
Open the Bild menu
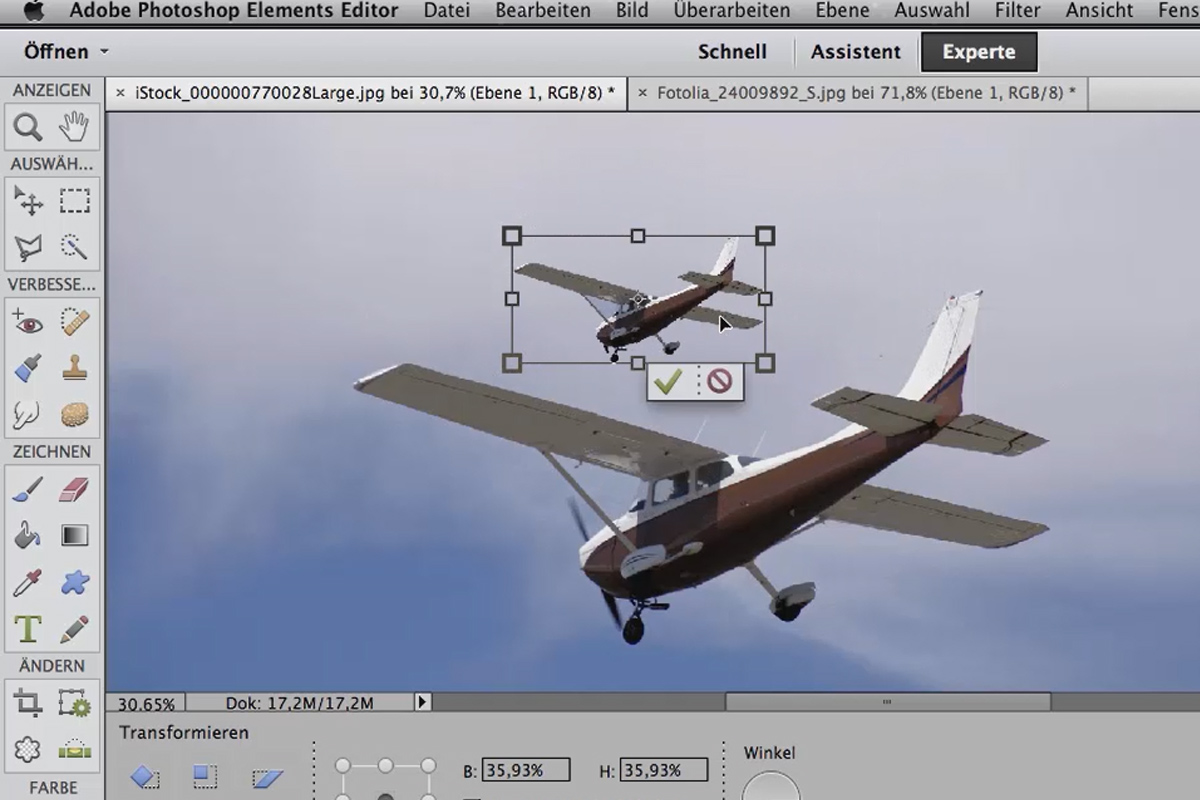[x=633, y=11]
